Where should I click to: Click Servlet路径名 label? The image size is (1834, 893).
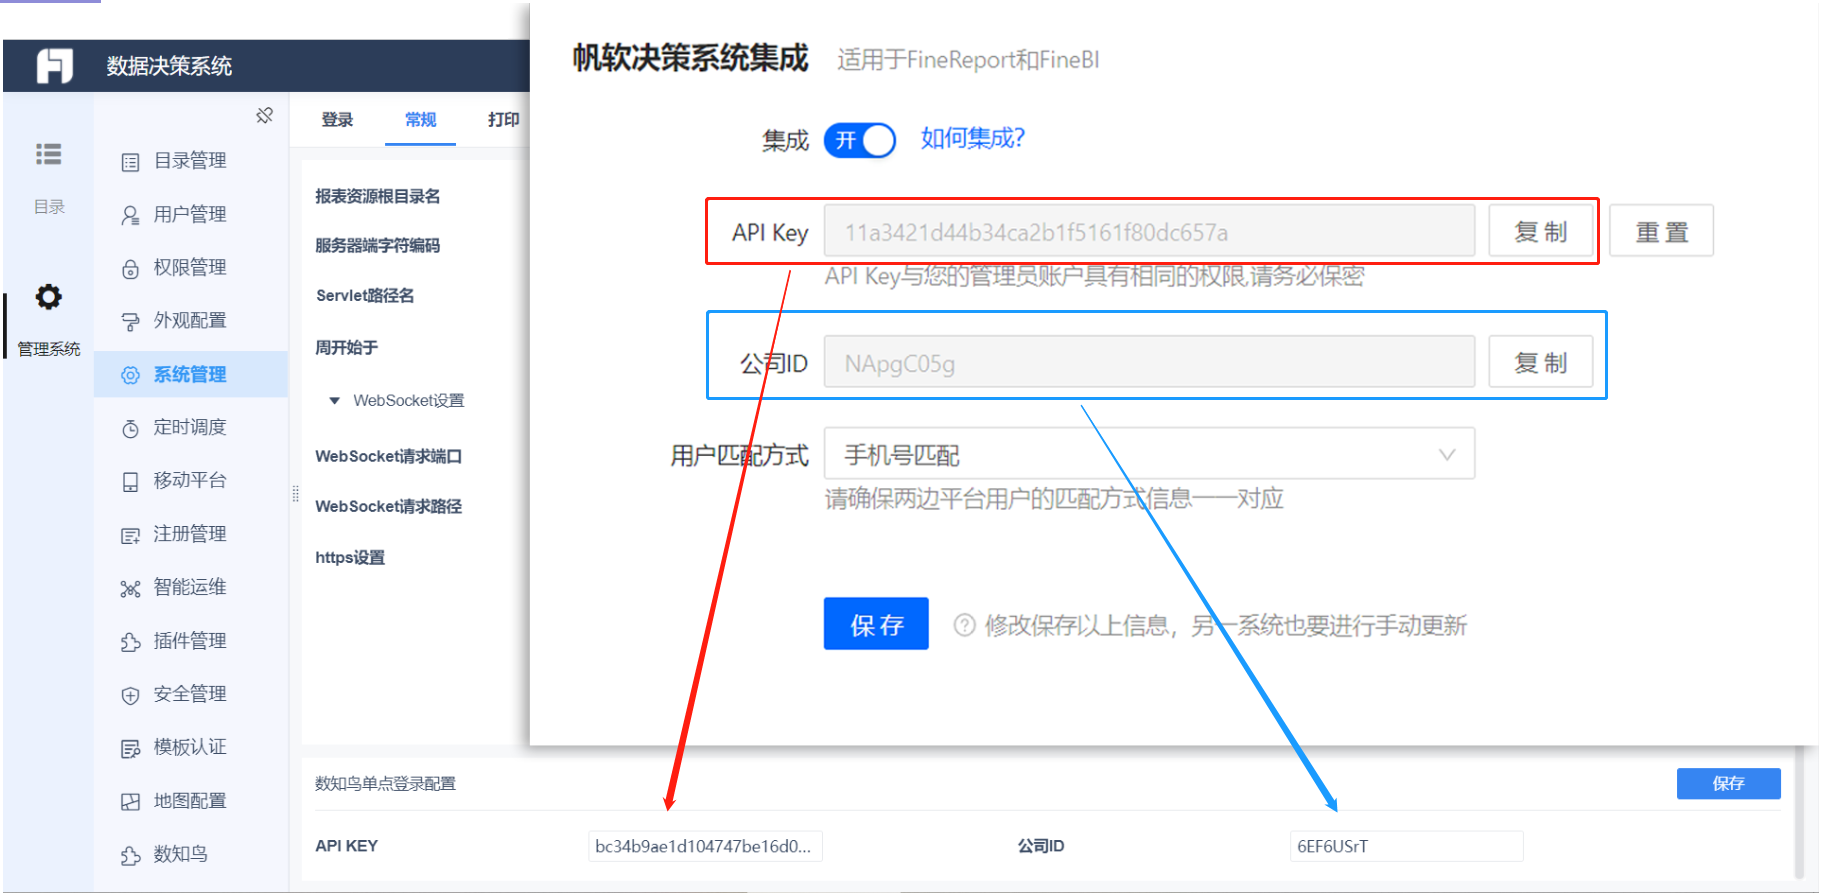365,295
